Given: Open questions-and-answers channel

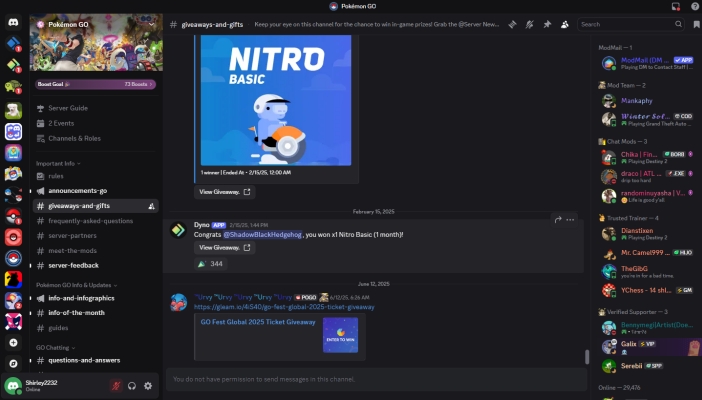Looking at the screenshot, I should click(x=95, y=361).
